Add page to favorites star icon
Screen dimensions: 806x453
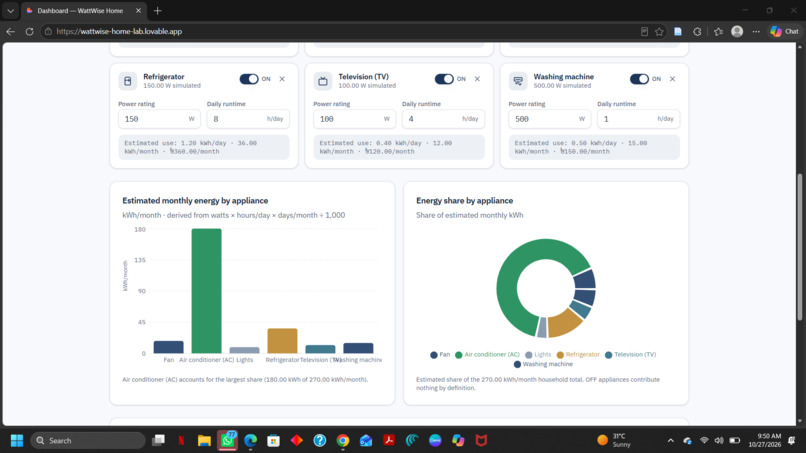tap(659, 31)
